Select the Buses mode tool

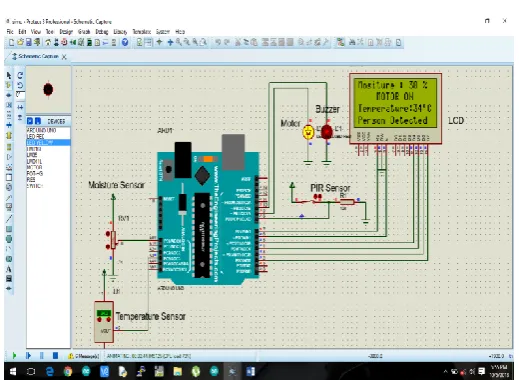9,125
